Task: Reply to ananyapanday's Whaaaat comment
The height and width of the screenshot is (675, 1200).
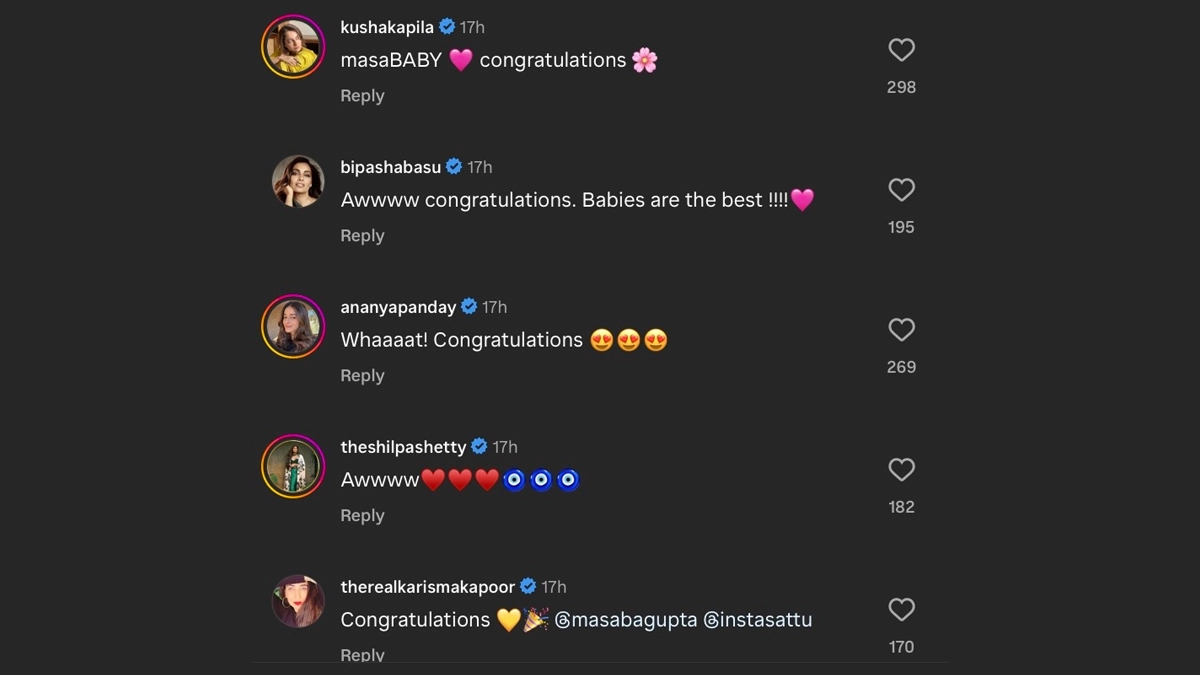Action: [362, 376]
